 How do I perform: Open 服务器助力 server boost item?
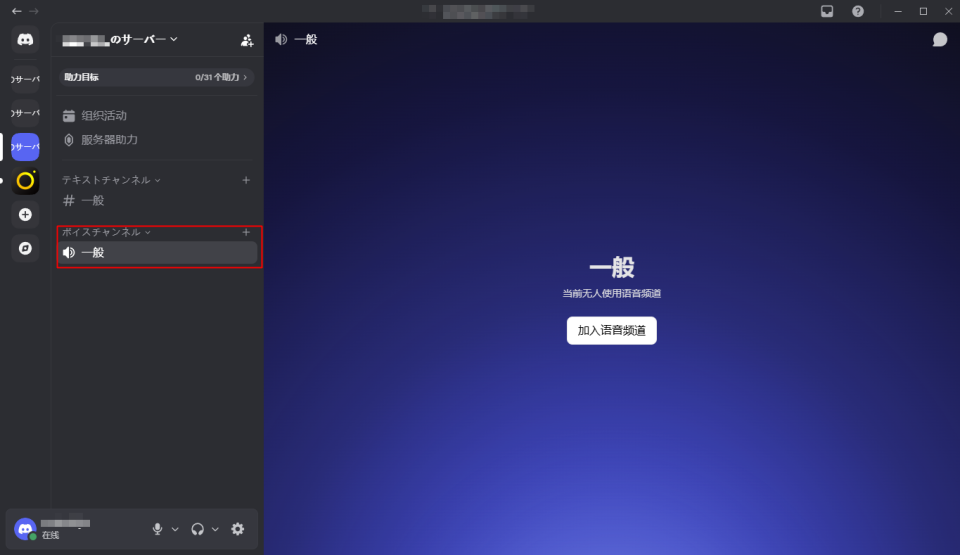tap(109, 140)
